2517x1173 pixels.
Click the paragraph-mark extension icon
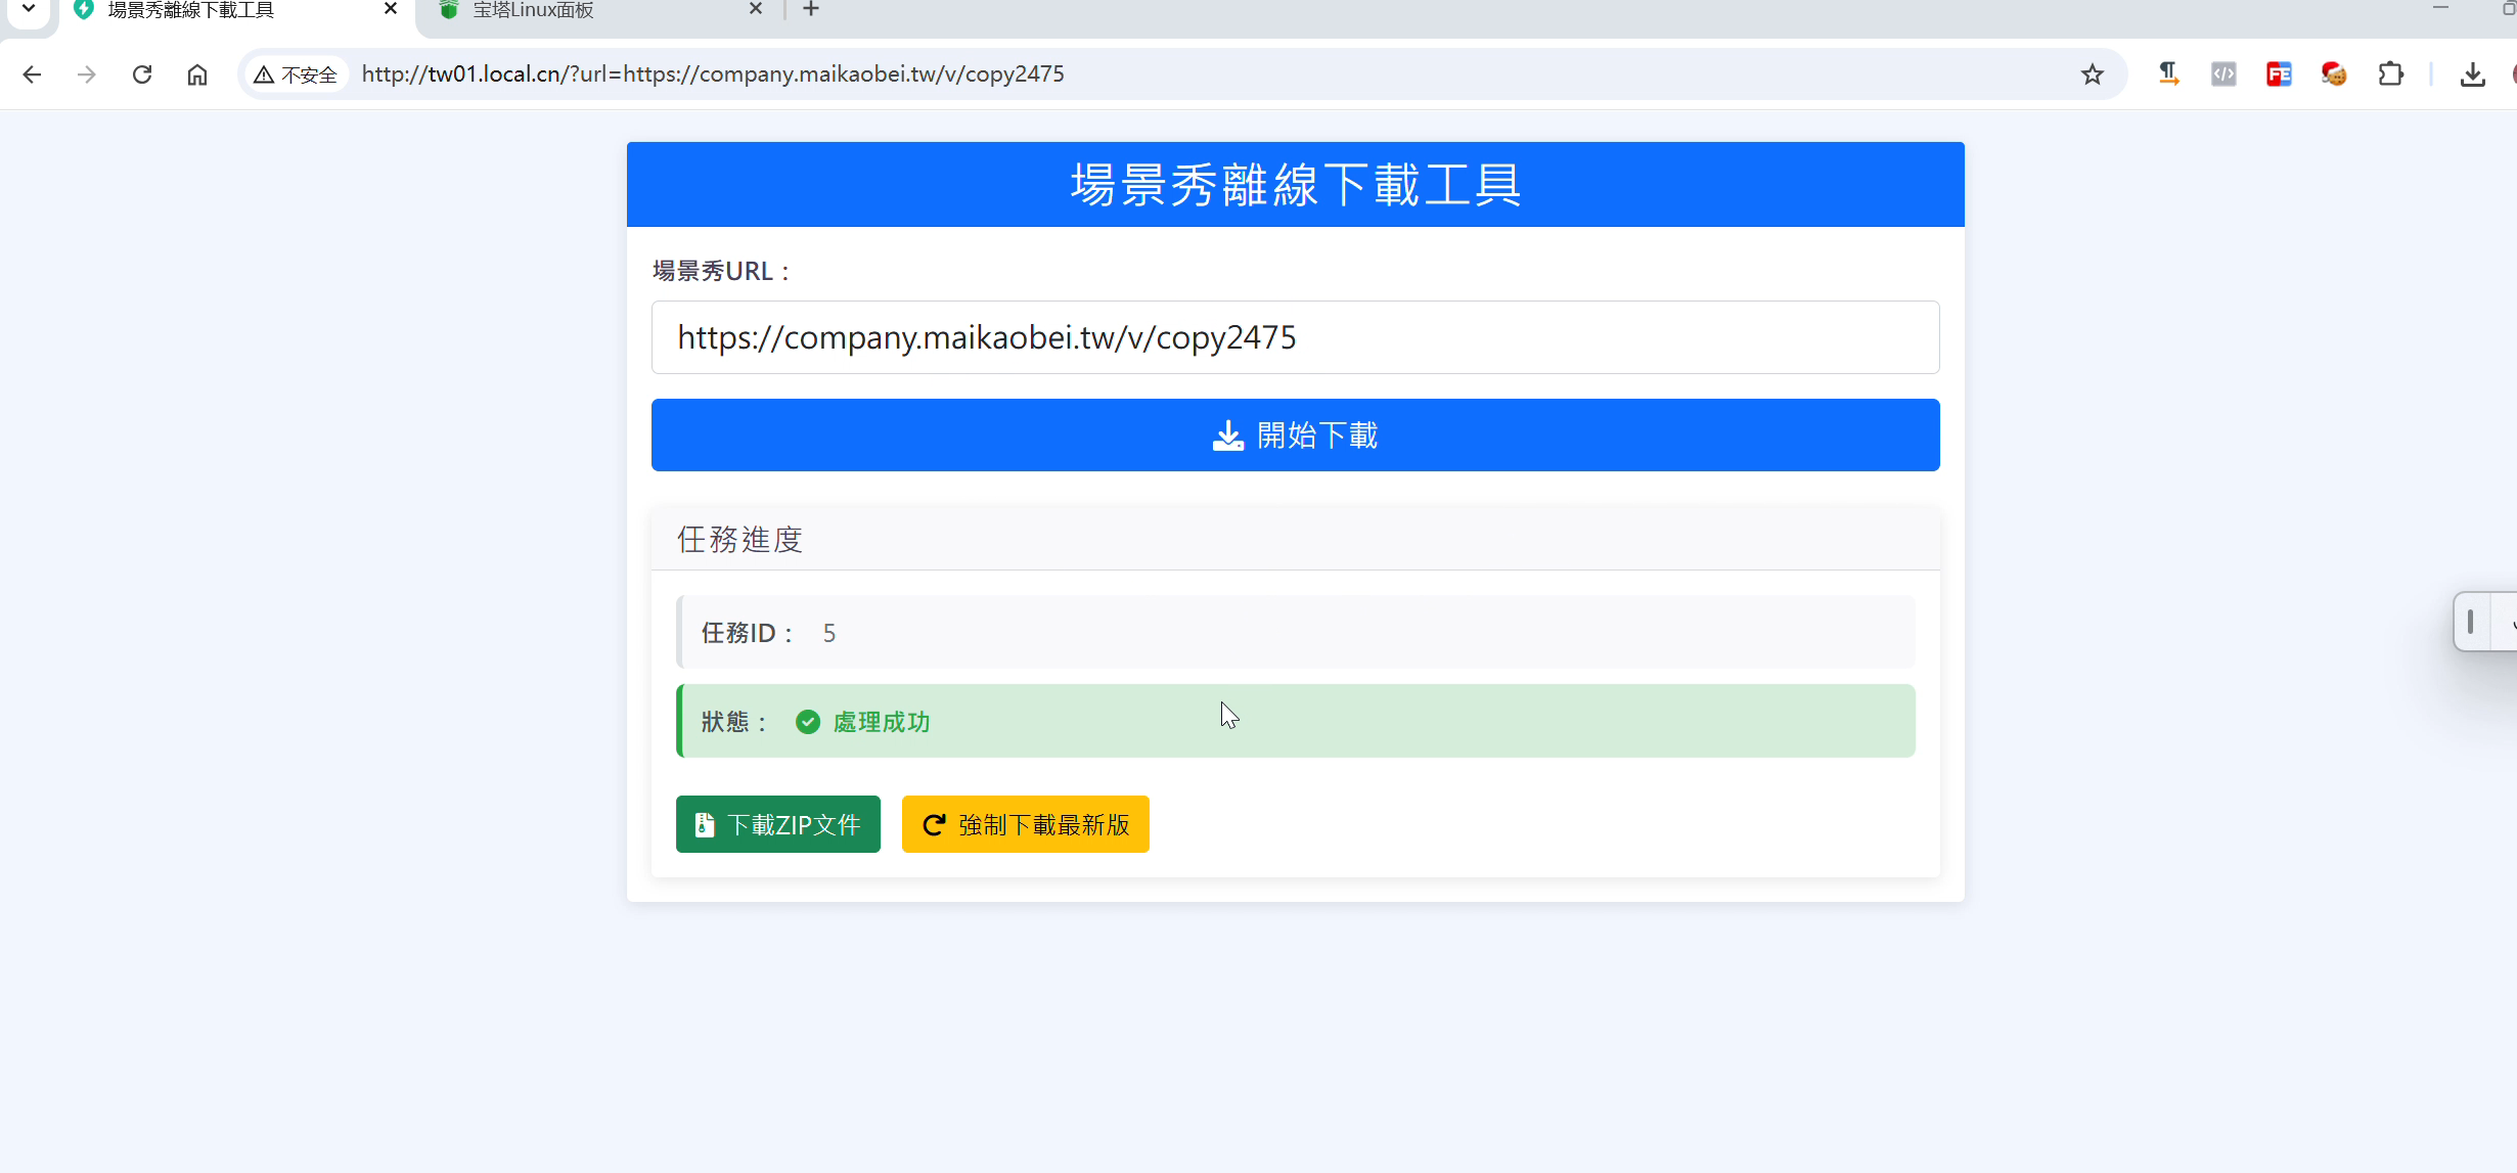pyautogui.click(x=2168, y=74)
